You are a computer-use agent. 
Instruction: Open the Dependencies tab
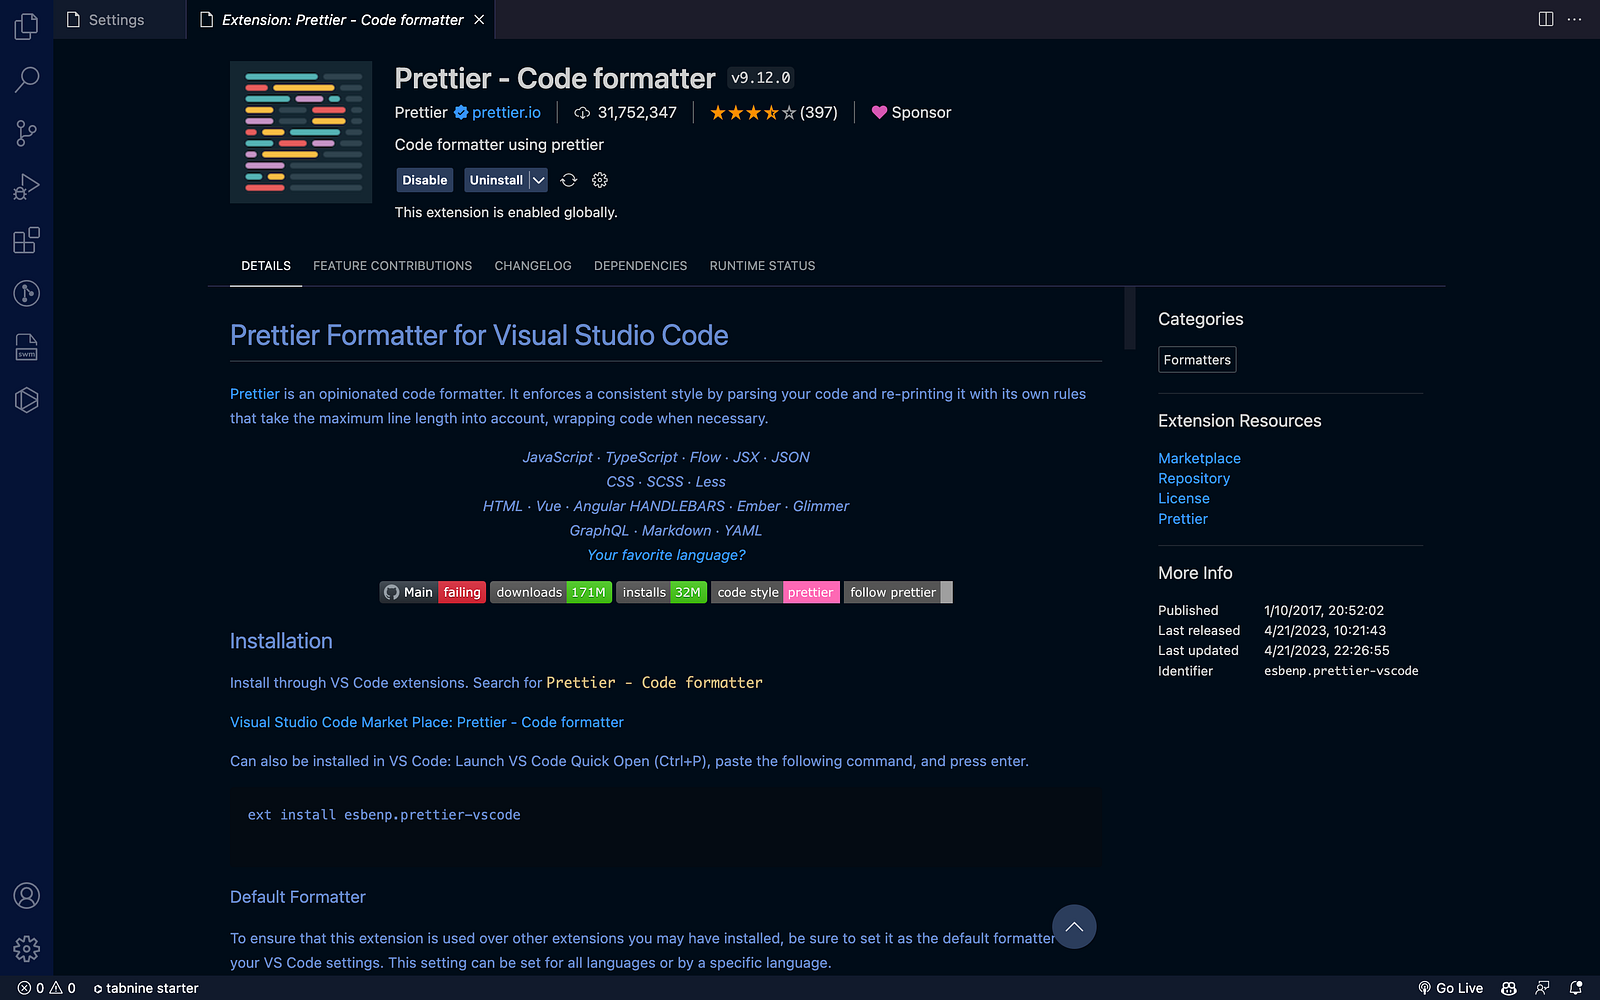(x=640, y=266)
